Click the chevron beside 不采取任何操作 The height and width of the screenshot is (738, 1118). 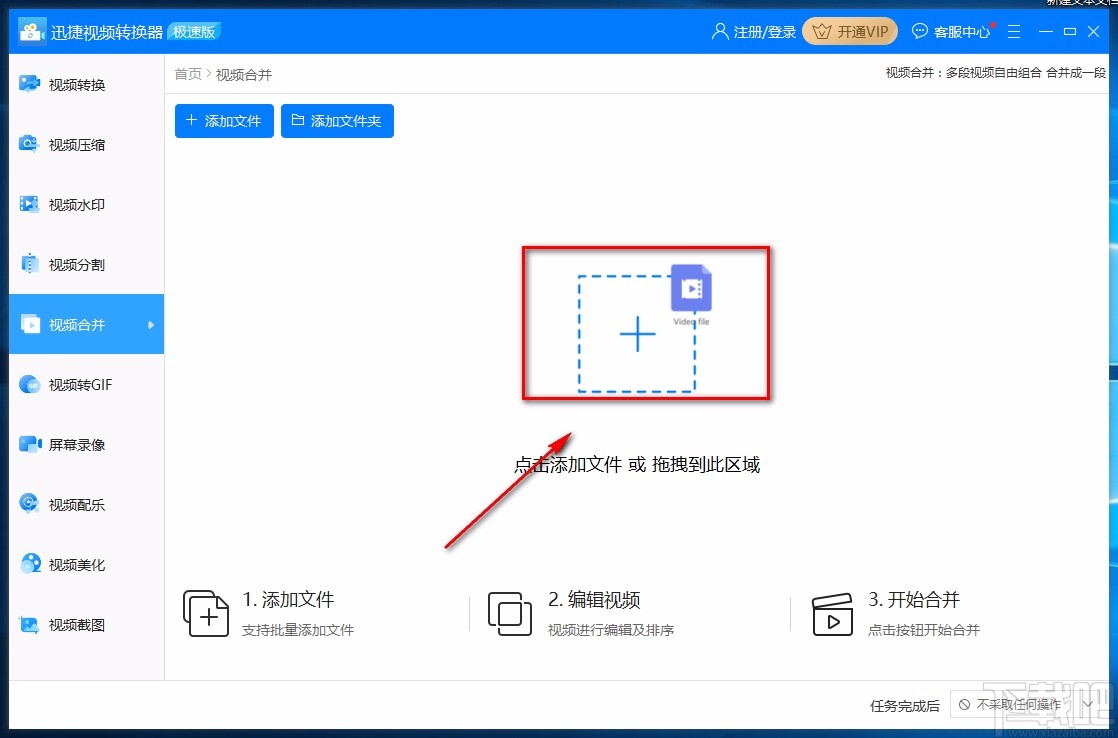pos(1086,705)
